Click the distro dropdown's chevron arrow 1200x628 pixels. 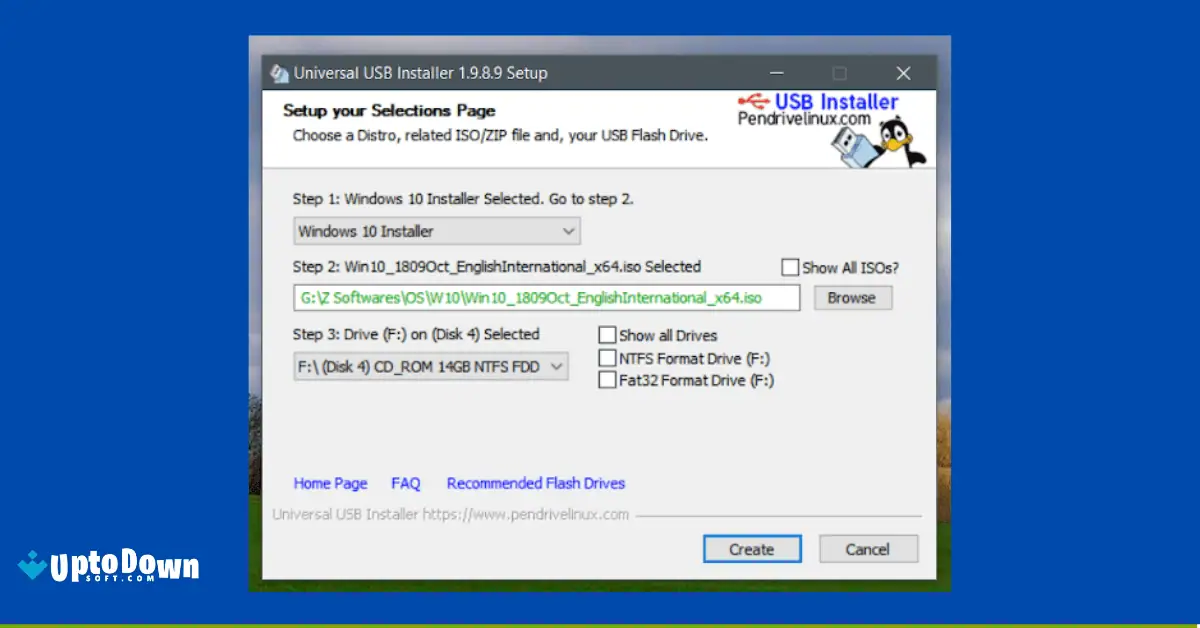click(567, 231)
